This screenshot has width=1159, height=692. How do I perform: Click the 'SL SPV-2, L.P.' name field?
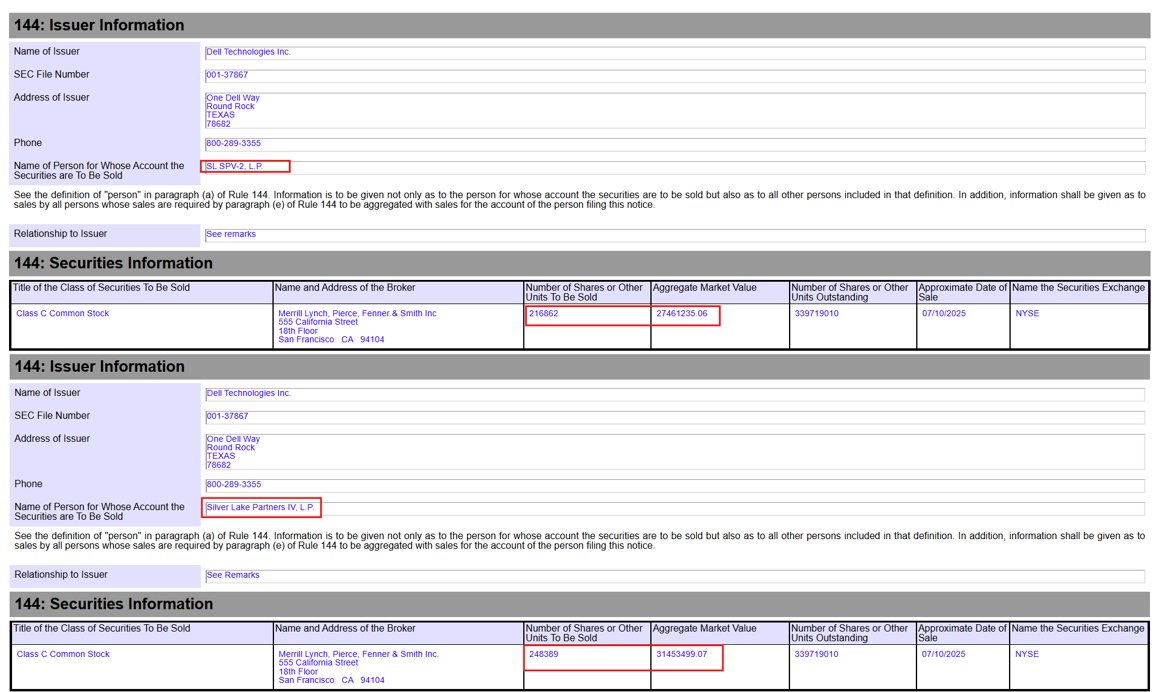674,167
